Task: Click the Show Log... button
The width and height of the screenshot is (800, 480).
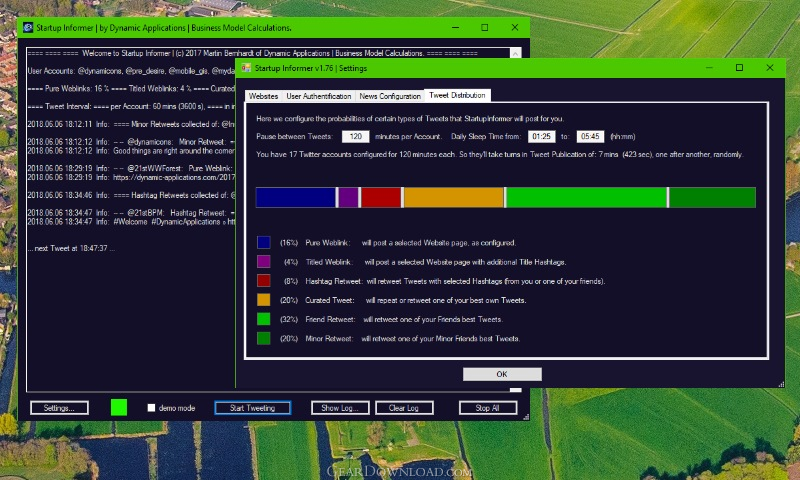Action: coord(340,408)
